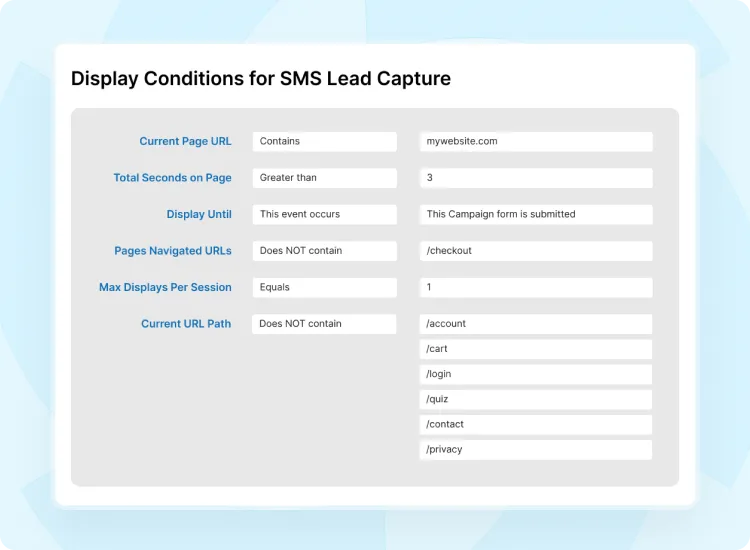Click the Current URL Path label
The width and height of the screenshot is (750, 550).
pyautogui.click(x=186, y=324)
